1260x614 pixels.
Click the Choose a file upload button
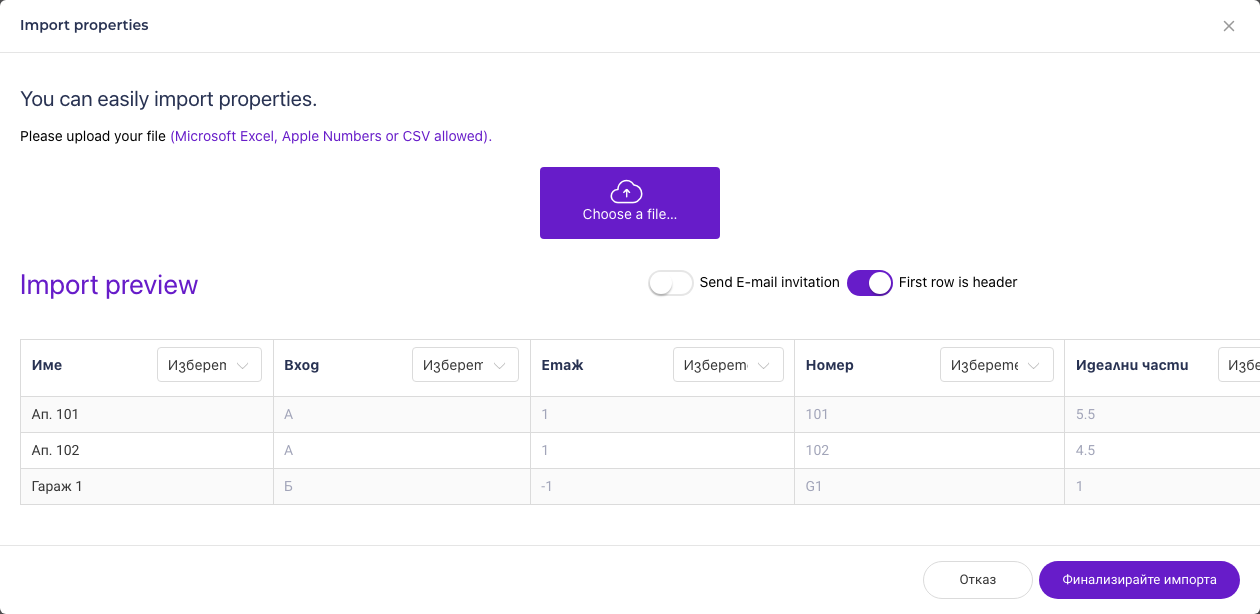(630, 203)
